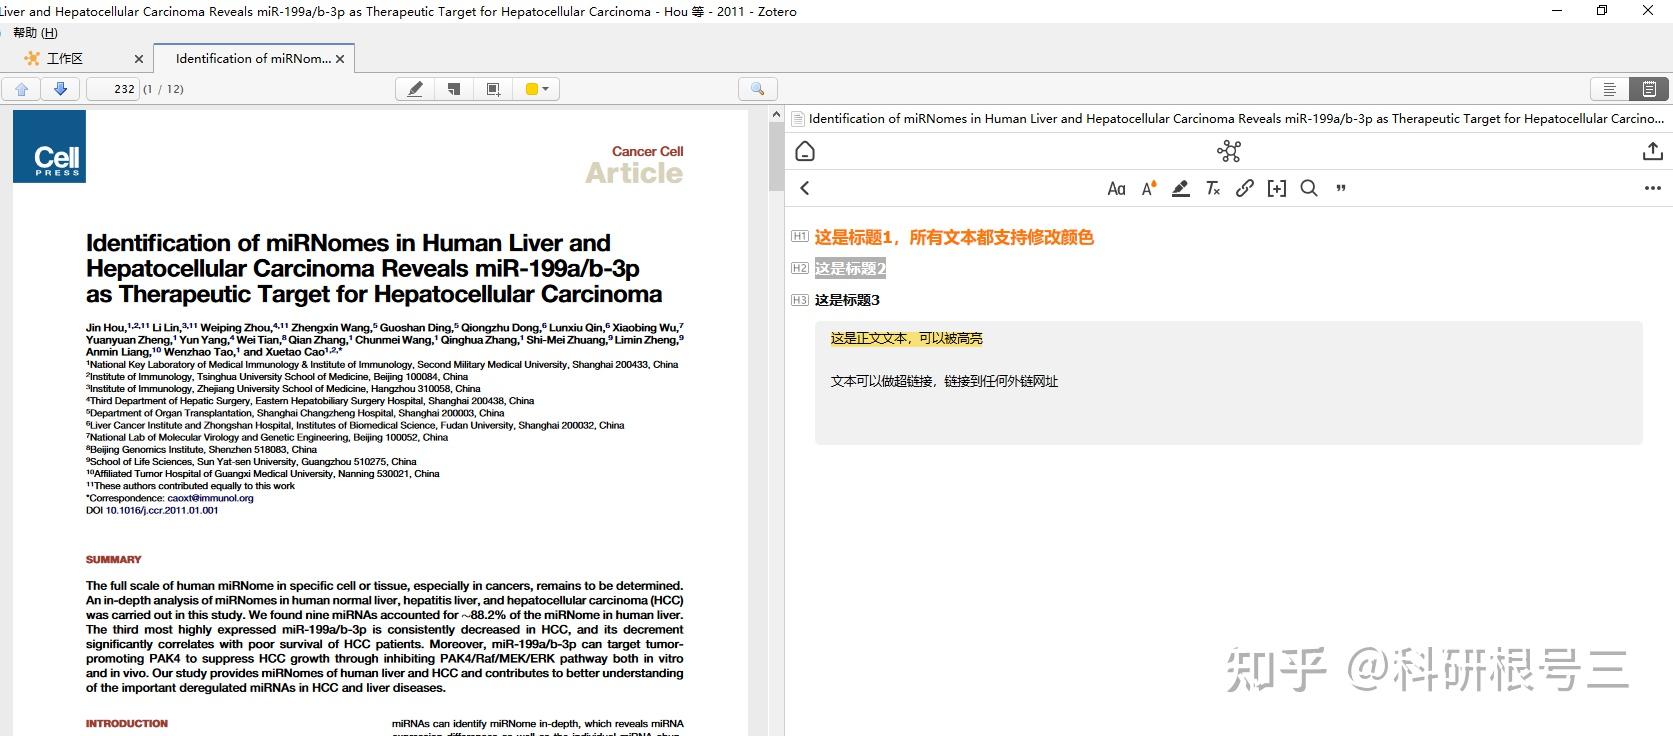Close the 工作区 tab
The width and height of the screenshot is (1673, 736).
pyautogui.click(x=139, y=59)
